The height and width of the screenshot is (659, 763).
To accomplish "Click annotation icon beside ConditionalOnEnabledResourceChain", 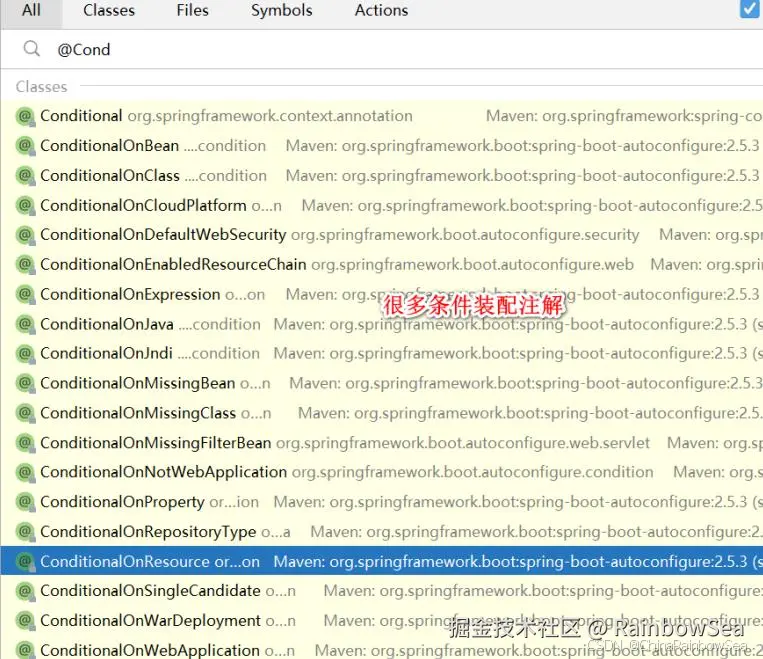I will click(x=25, y=265).
